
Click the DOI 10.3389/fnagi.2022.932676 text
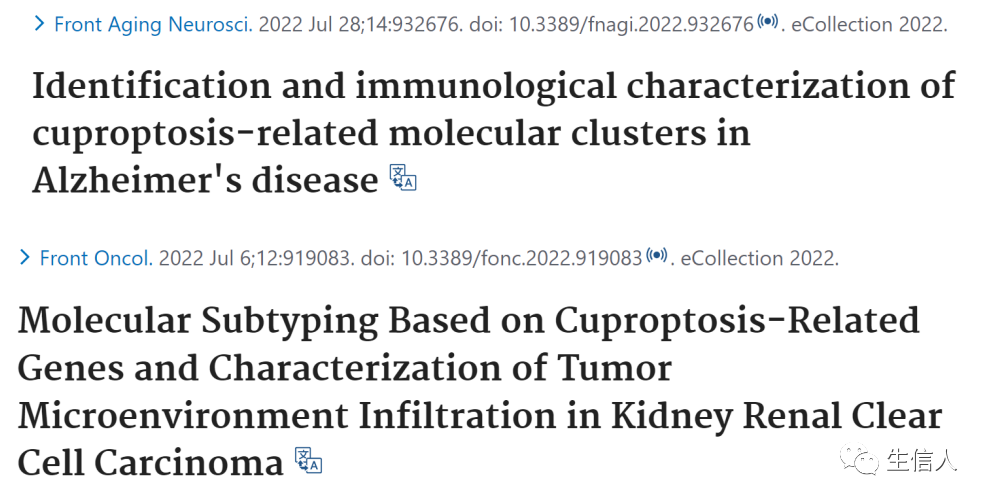point(631,25)
